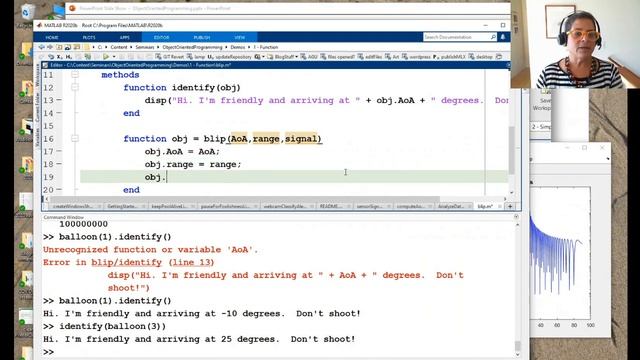Select Seminars in the address path
The width and height of the screenshot is (640, 360).
pyautogui.click(x=145, y=47)
